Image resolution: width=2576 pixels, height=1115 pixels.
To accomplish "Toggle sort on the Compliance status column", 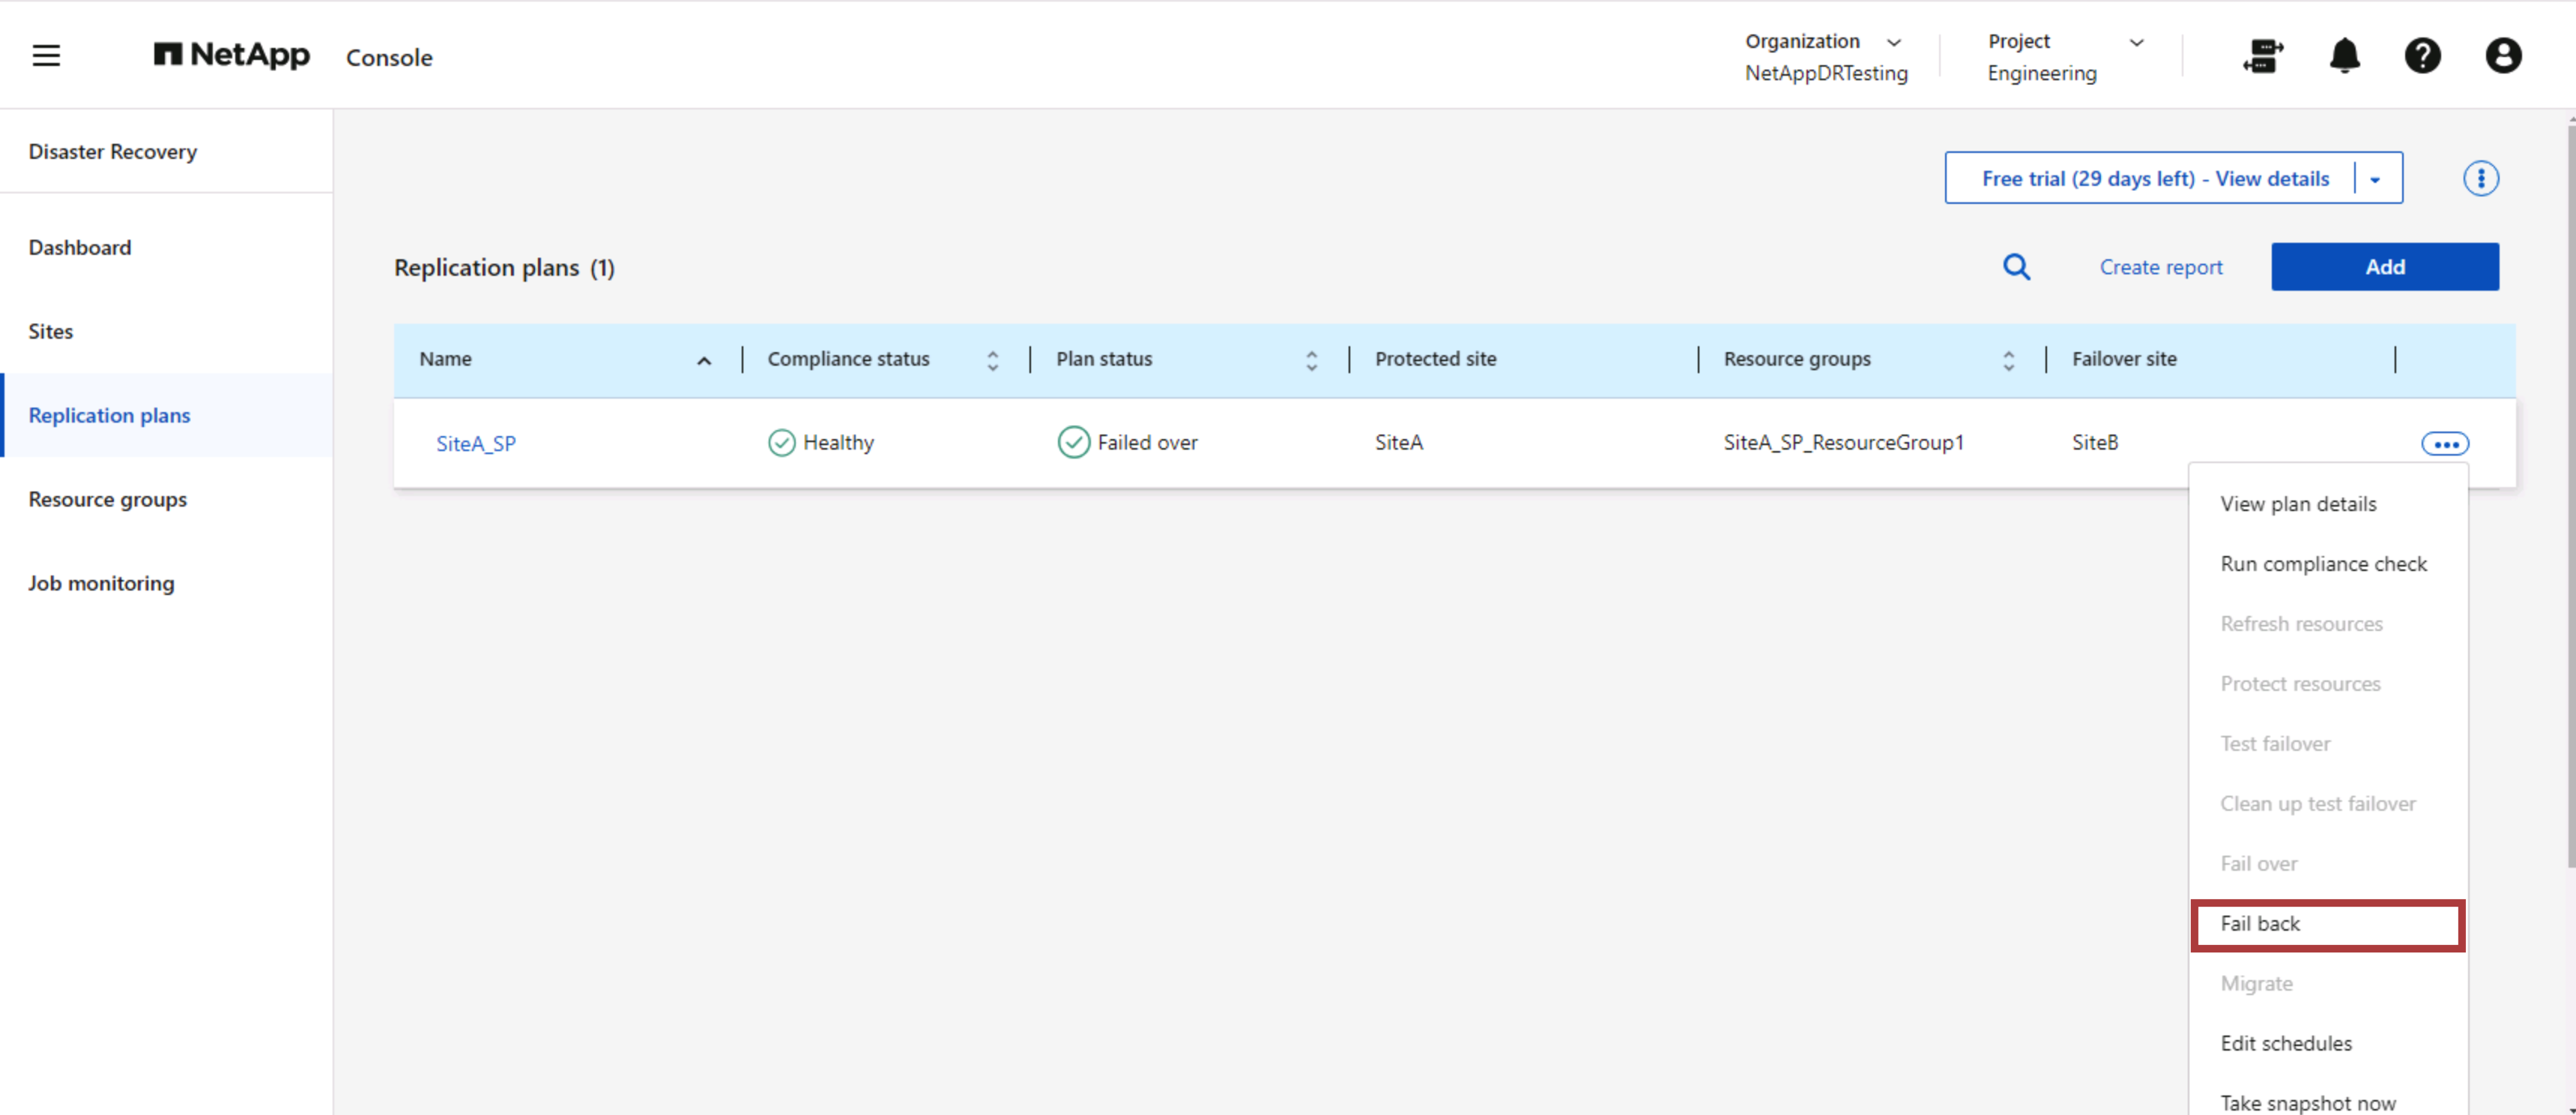I will [x=992, y=359].
